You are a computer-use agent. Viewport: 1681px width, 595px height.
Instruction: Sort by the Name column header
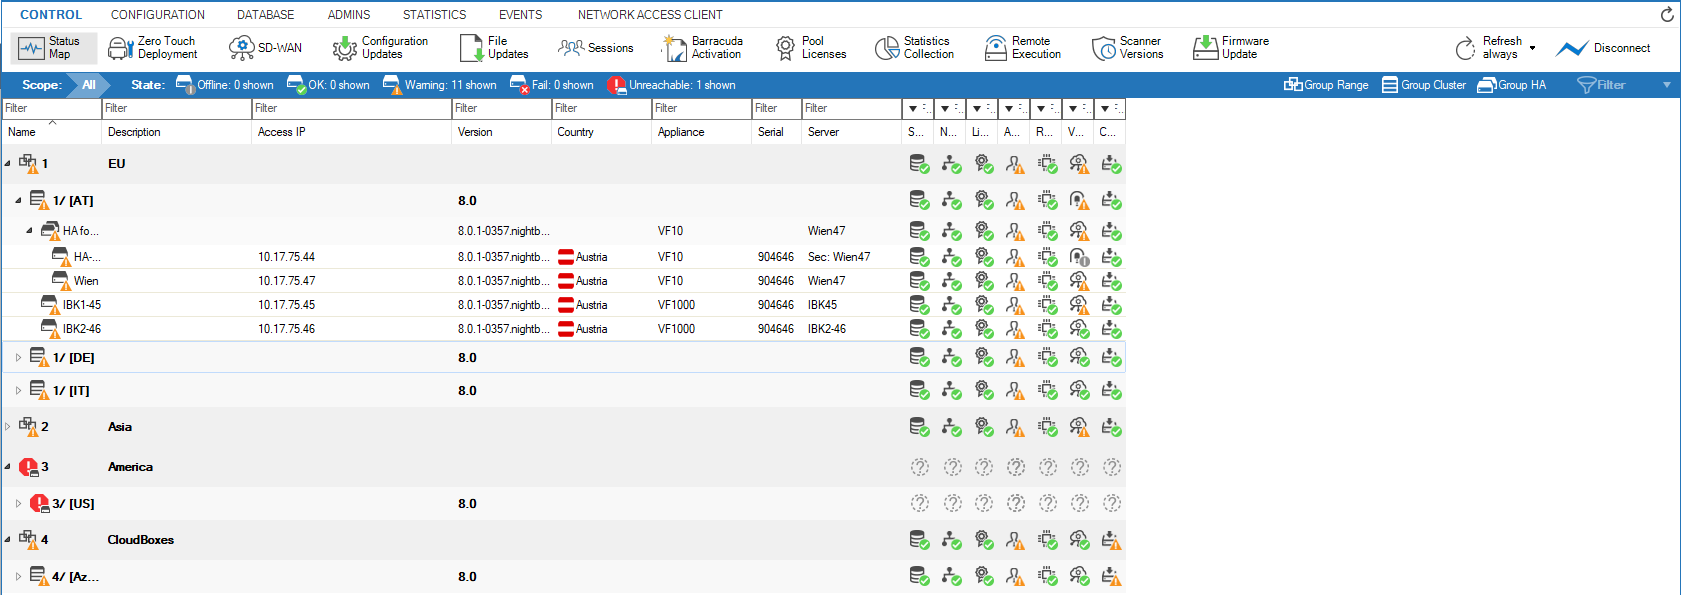click(52, 132)
